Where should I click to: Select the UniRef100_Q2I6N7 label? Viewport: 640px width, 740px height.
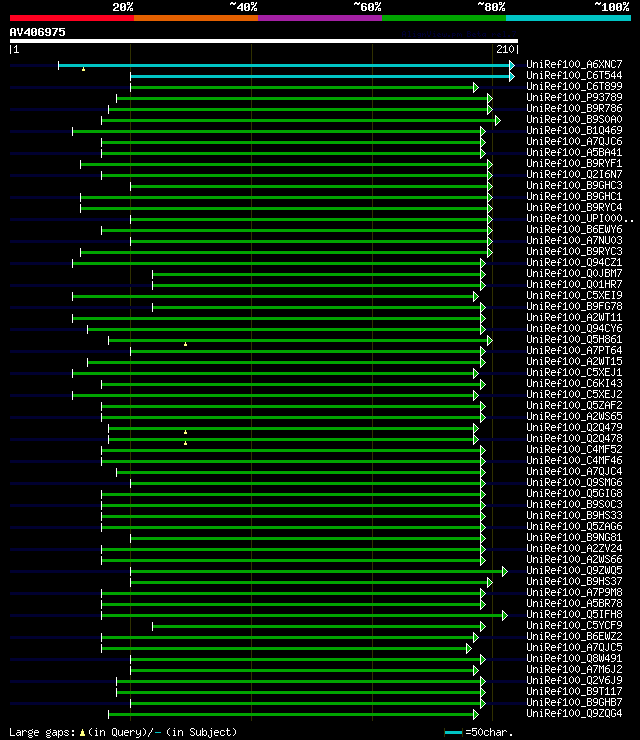coord(574,174)
